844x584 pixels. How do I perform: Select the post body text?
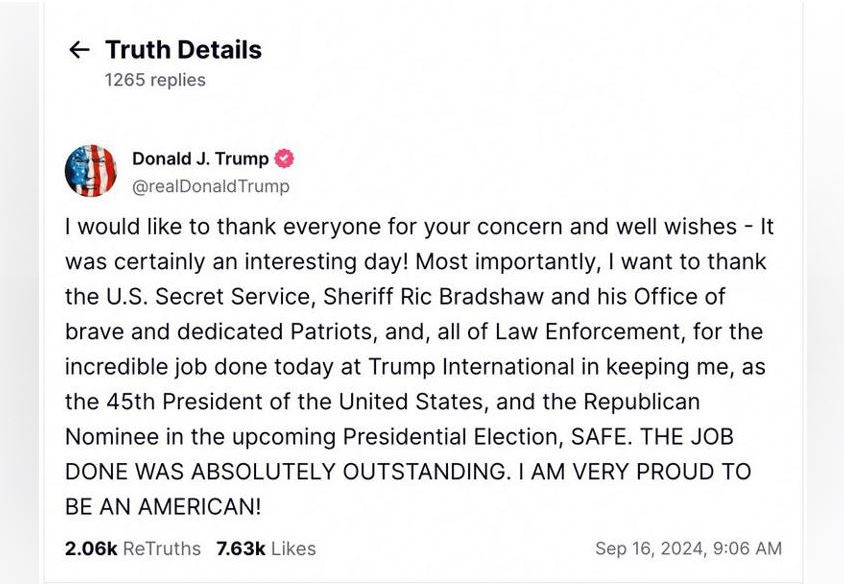420,360
